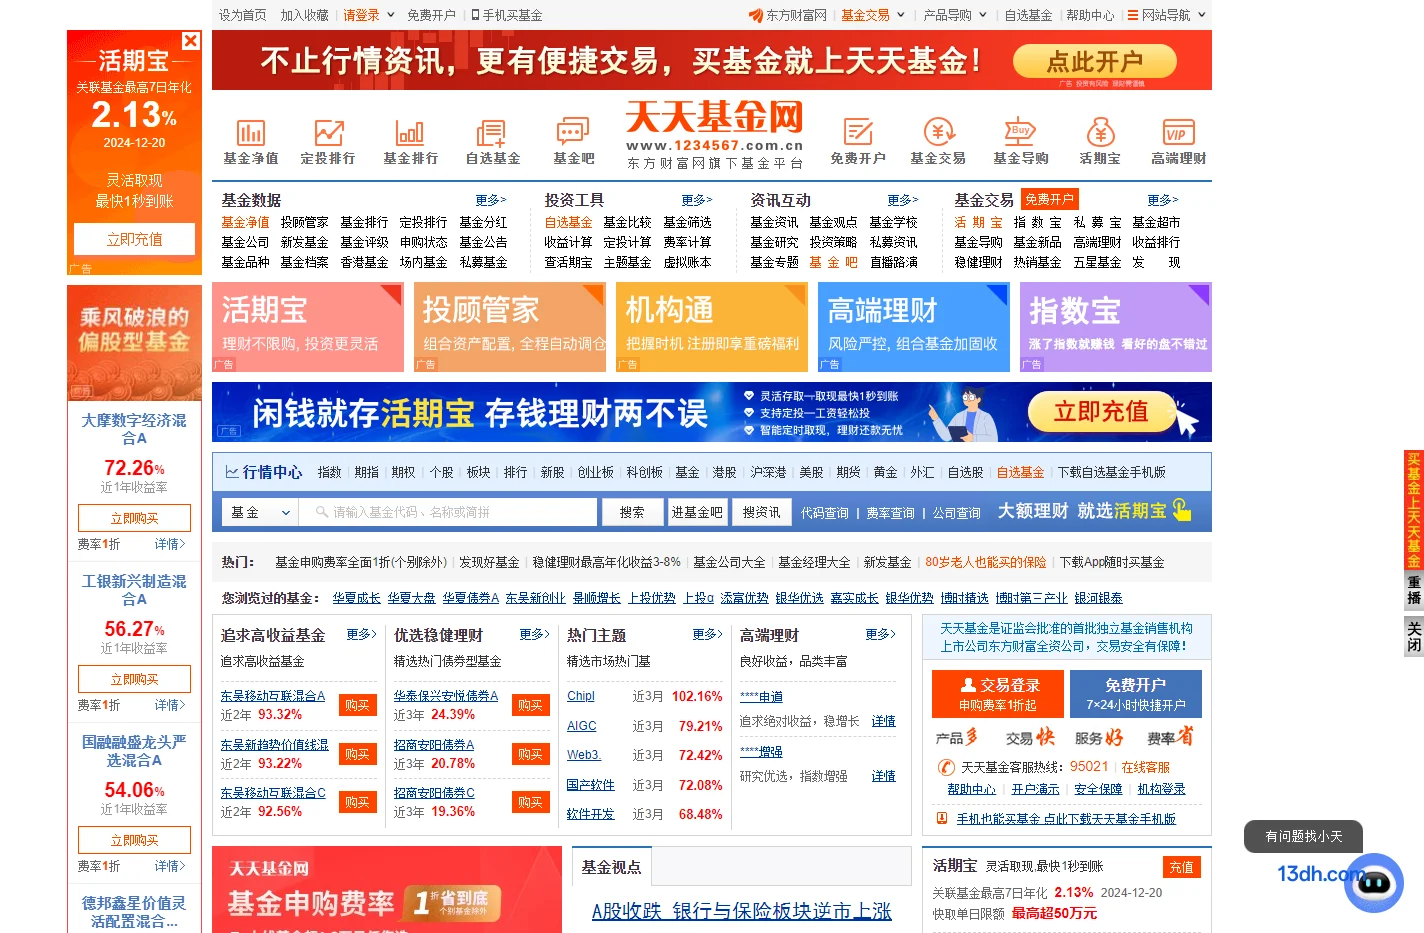The width and height of the screenshot is (1424, 933).
Task: Click 购买 for 东吴移动互联混合A
Action: tap(357, 705)
